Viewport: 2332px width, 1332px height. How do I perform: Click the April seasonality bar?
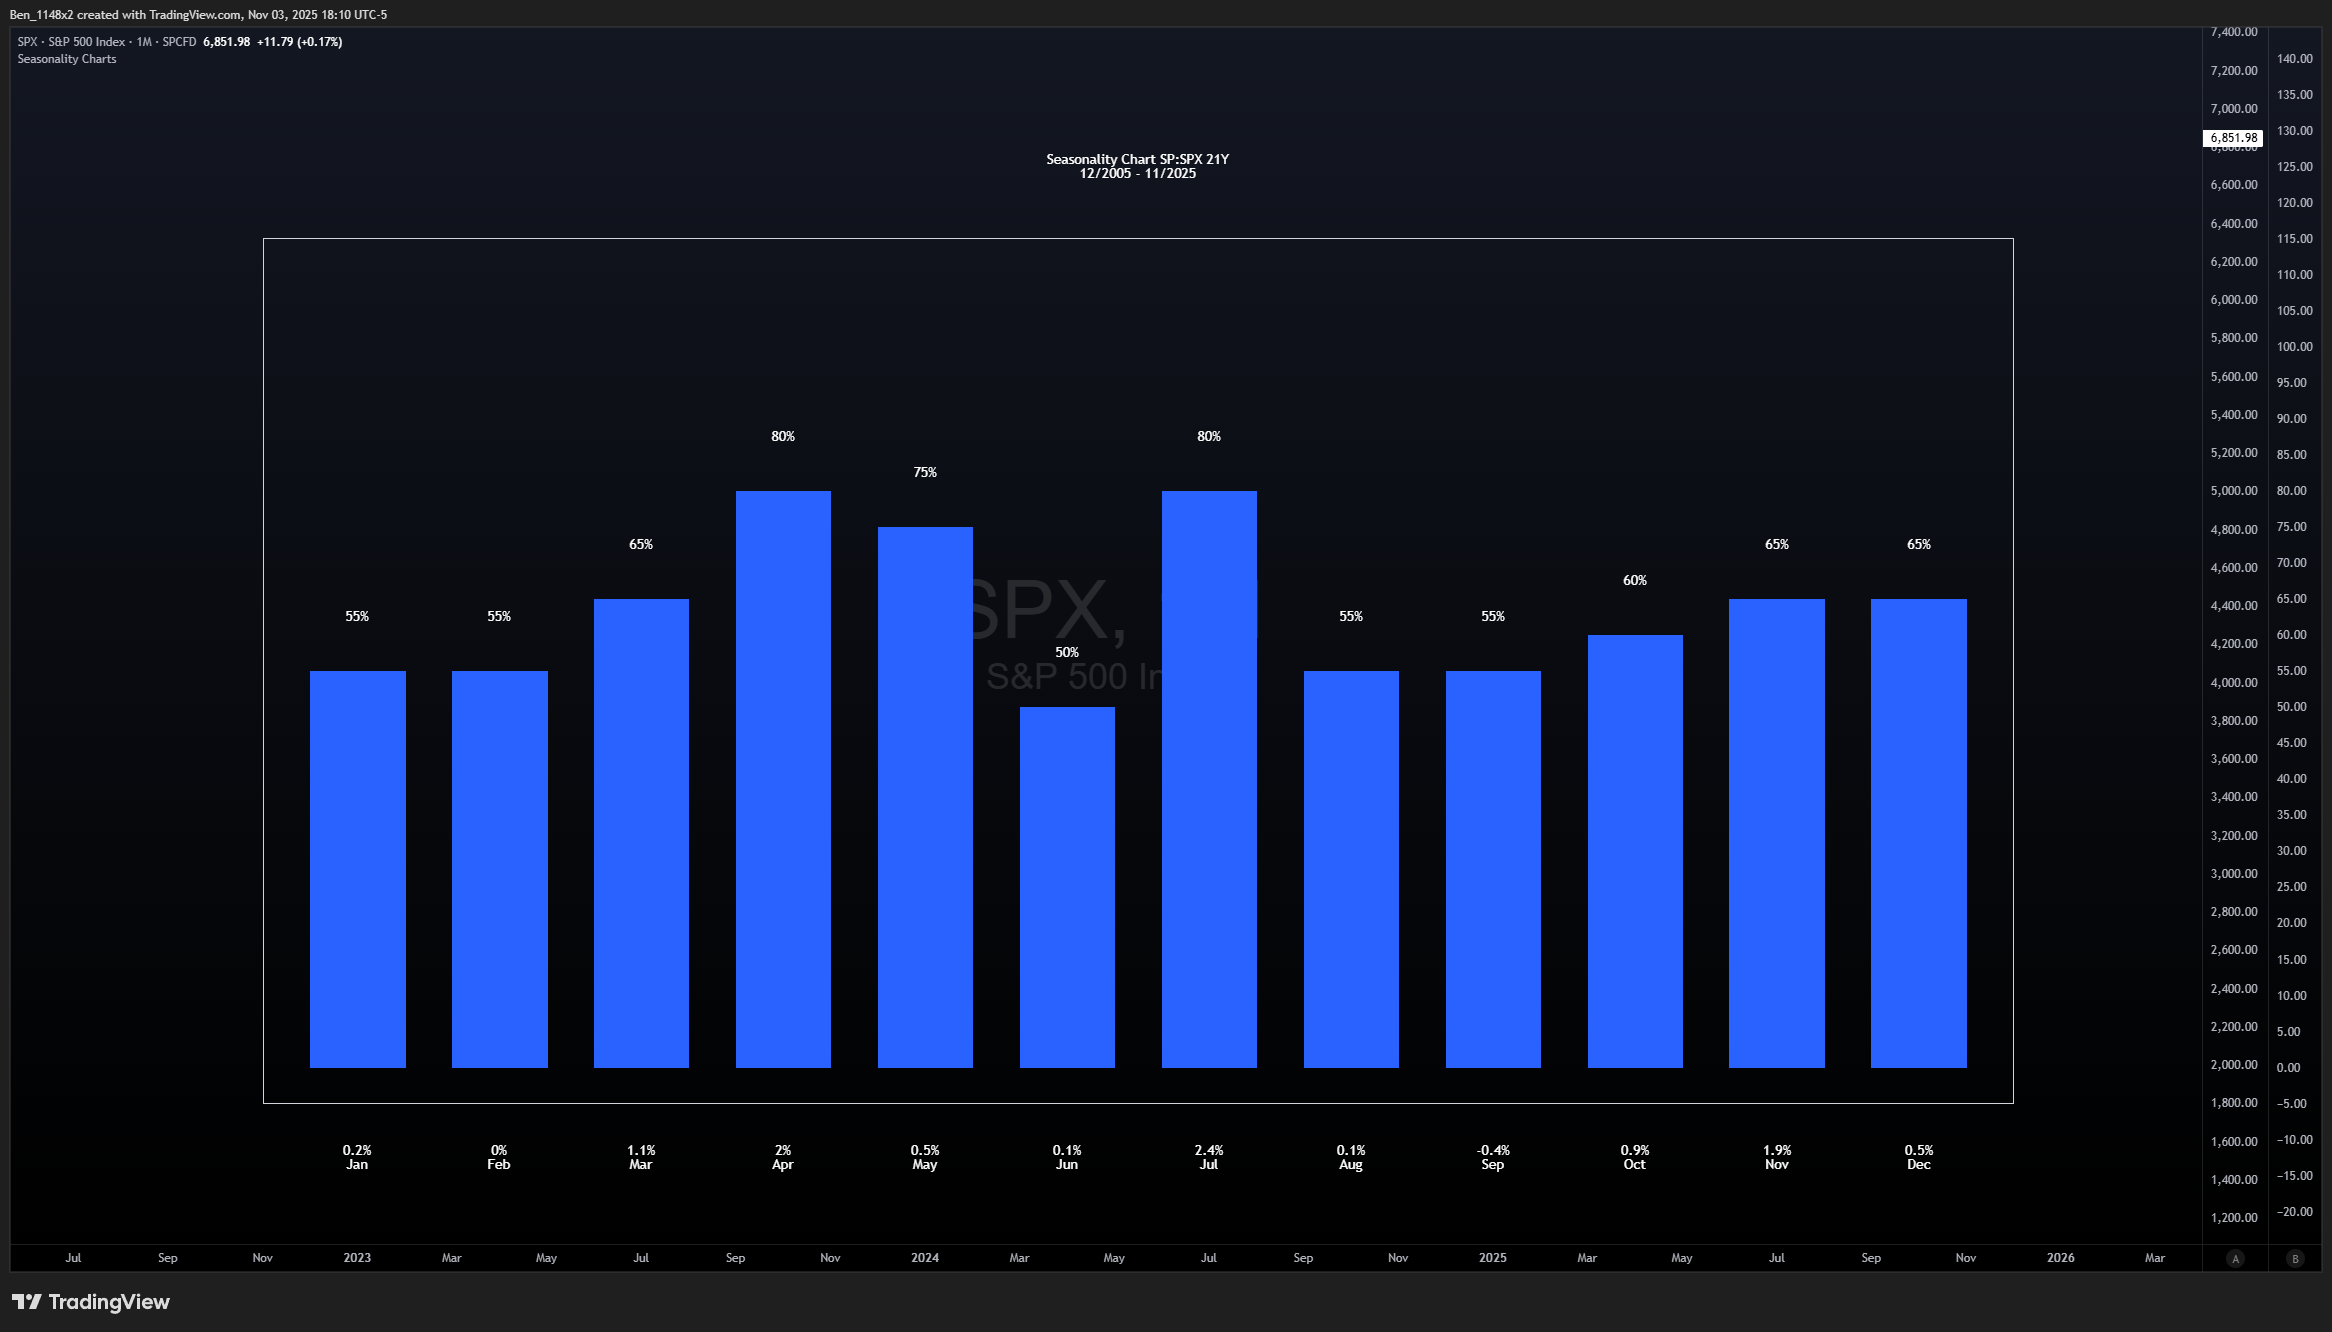click(x=783, y=779)
